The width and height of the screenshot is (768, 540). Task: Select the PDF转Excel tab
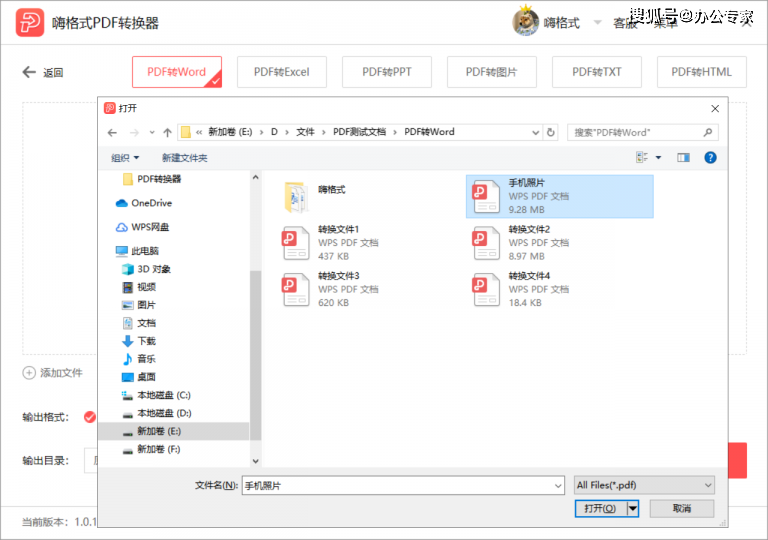(282, 72)
